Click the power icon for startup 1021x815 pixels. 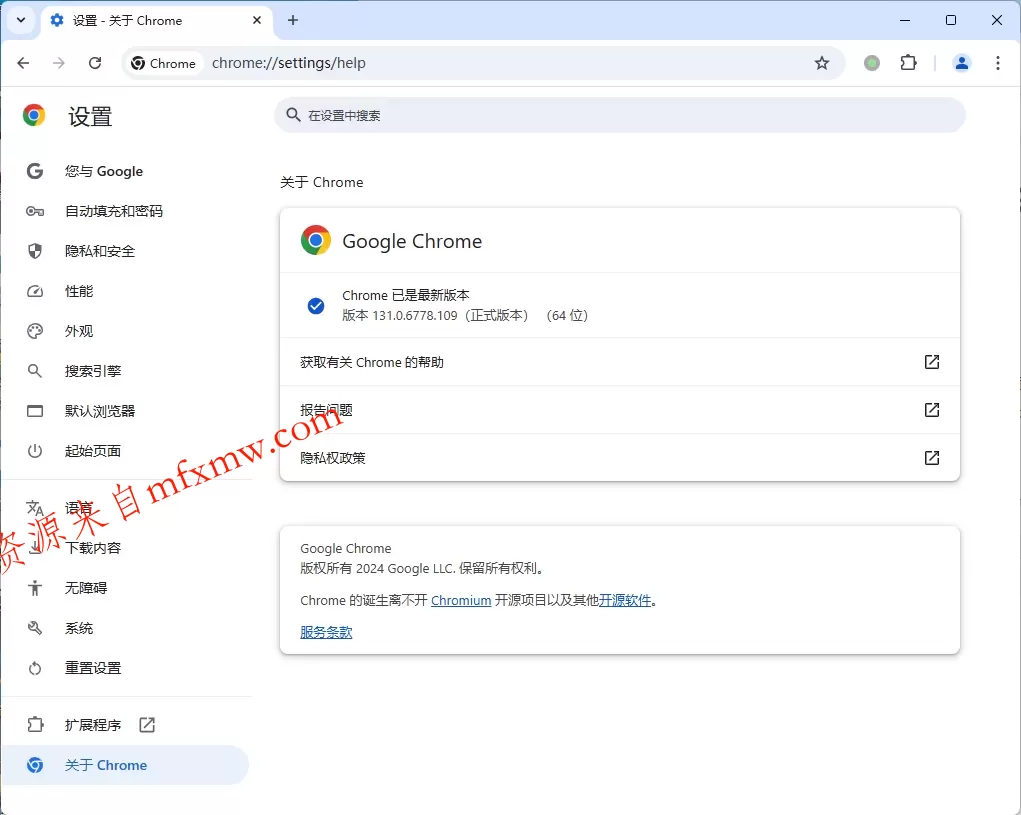click(x=35, y=451)
